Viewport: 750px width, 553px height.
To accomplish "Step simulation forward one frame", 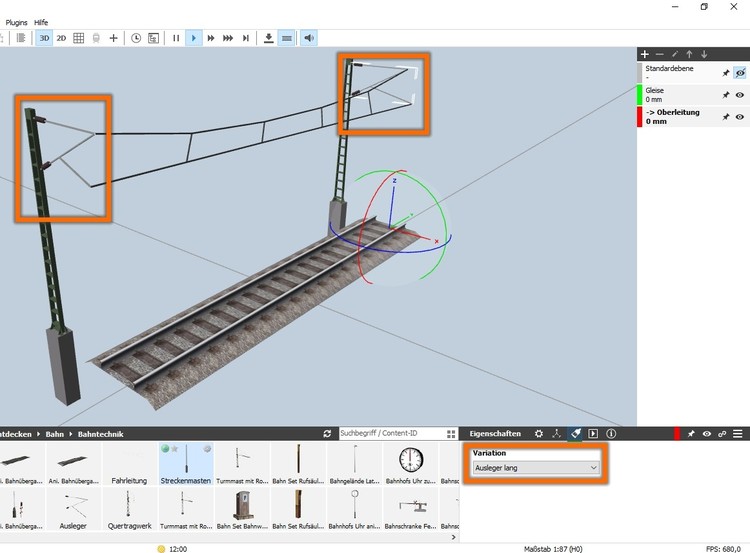I will [x=246, y=38].
